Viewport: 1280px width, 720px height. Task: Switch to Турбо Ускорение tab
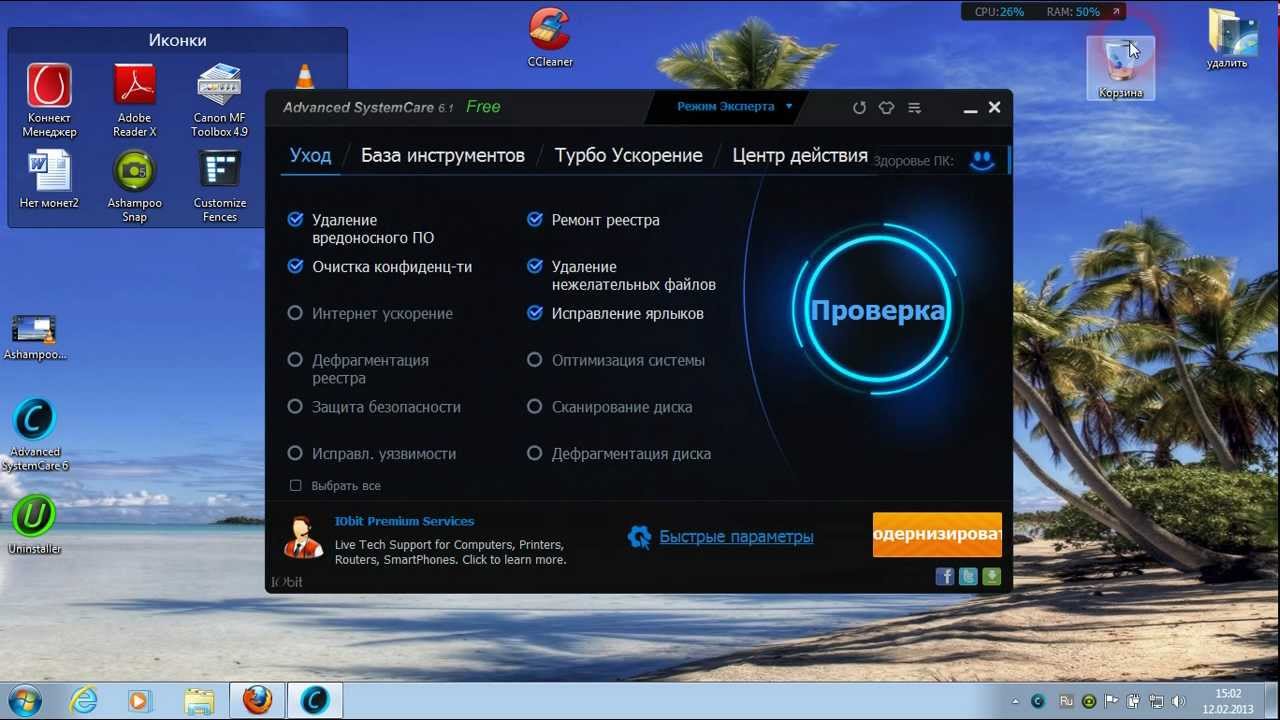click(629, 155)
